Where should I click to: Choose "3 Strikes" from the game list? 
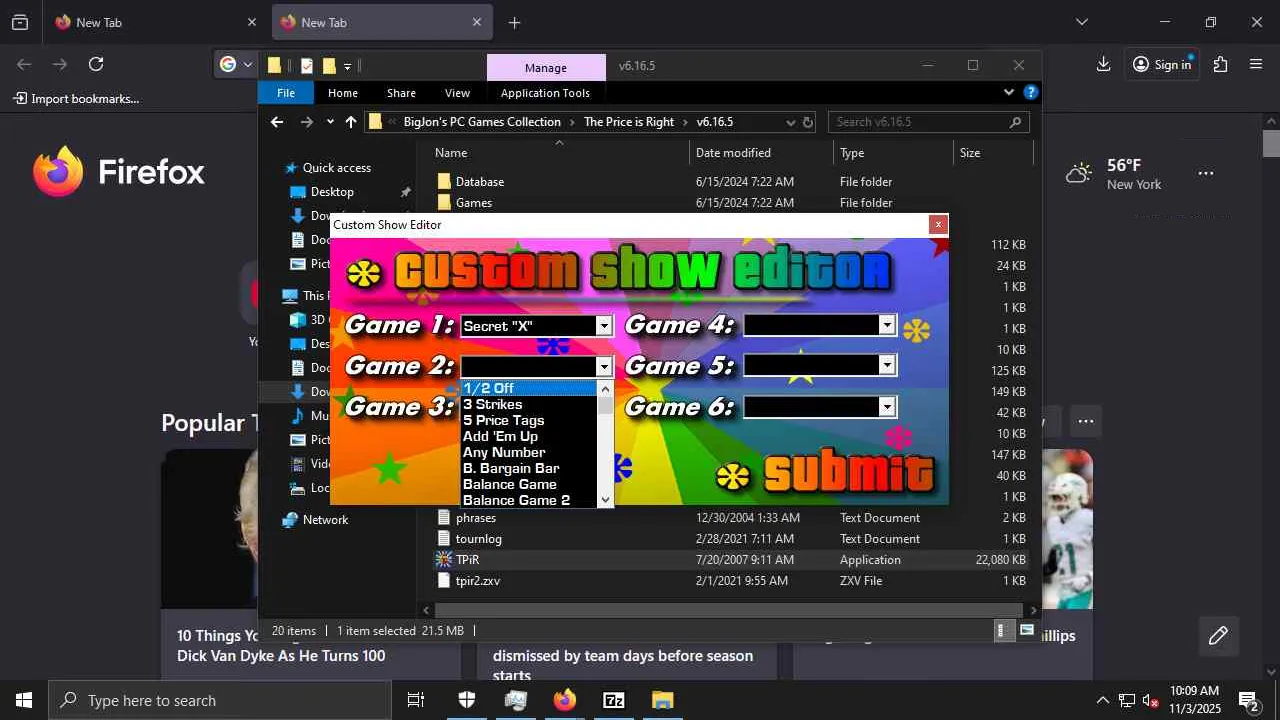[x=529, y=404]
